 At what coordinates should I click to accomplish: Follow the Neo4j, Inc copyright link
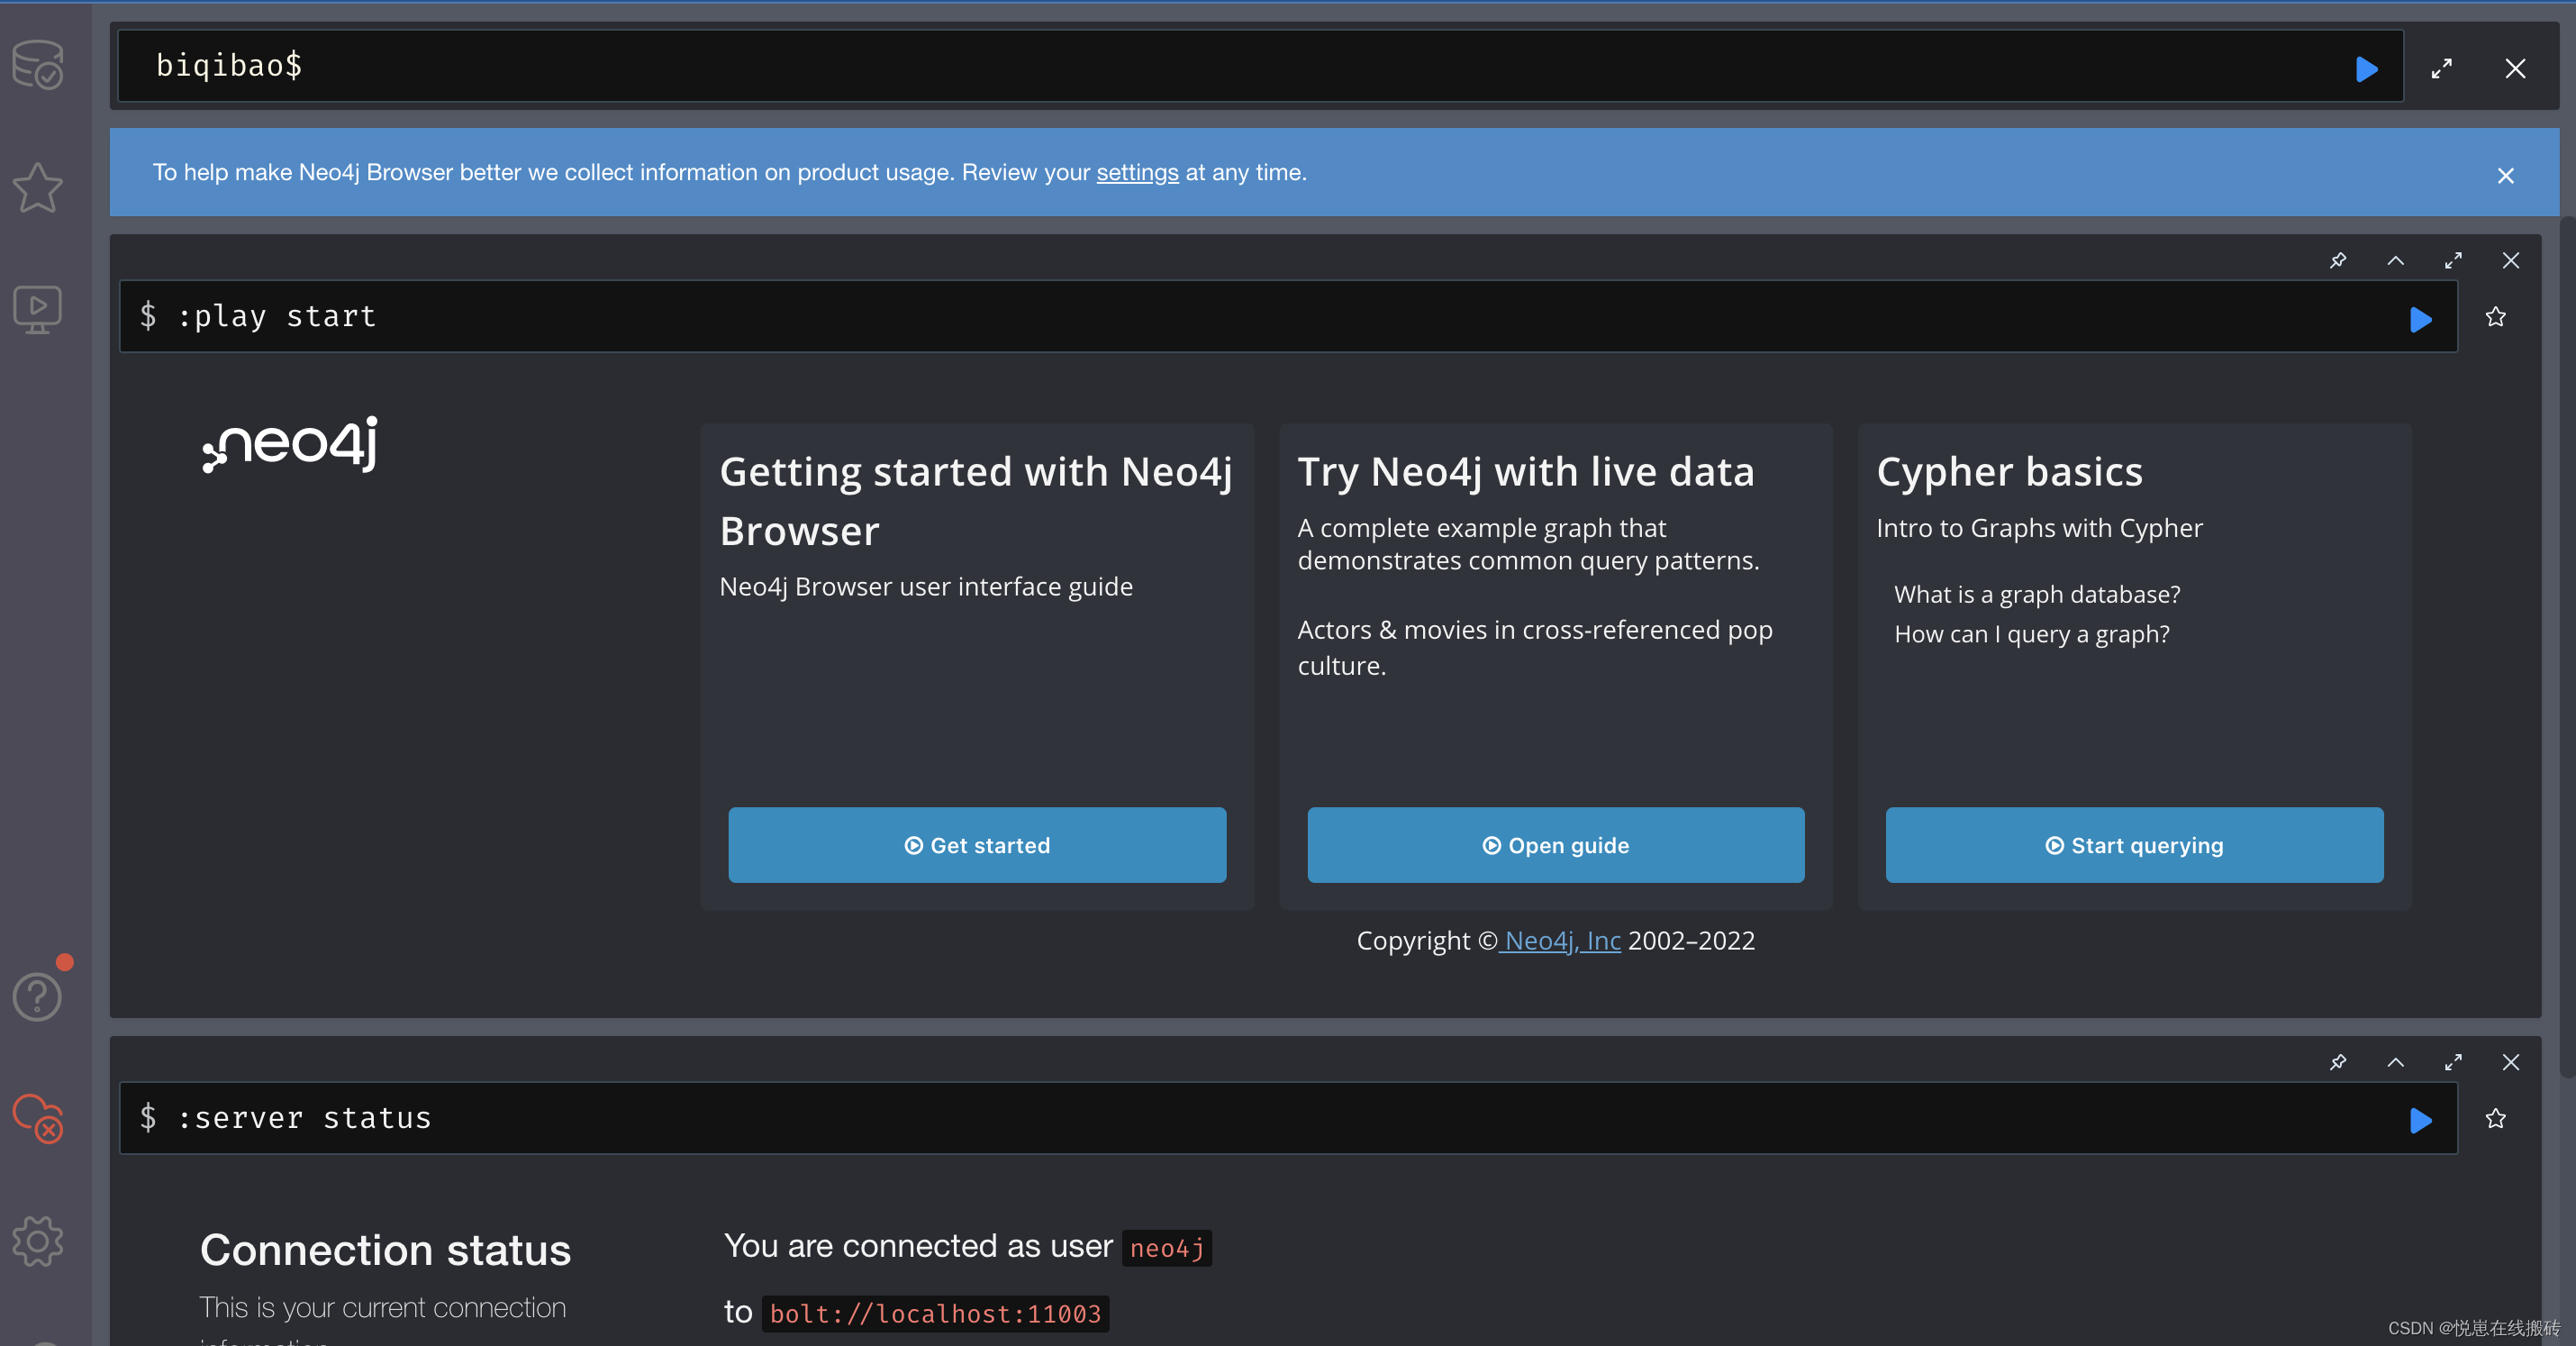point(1561,941)
